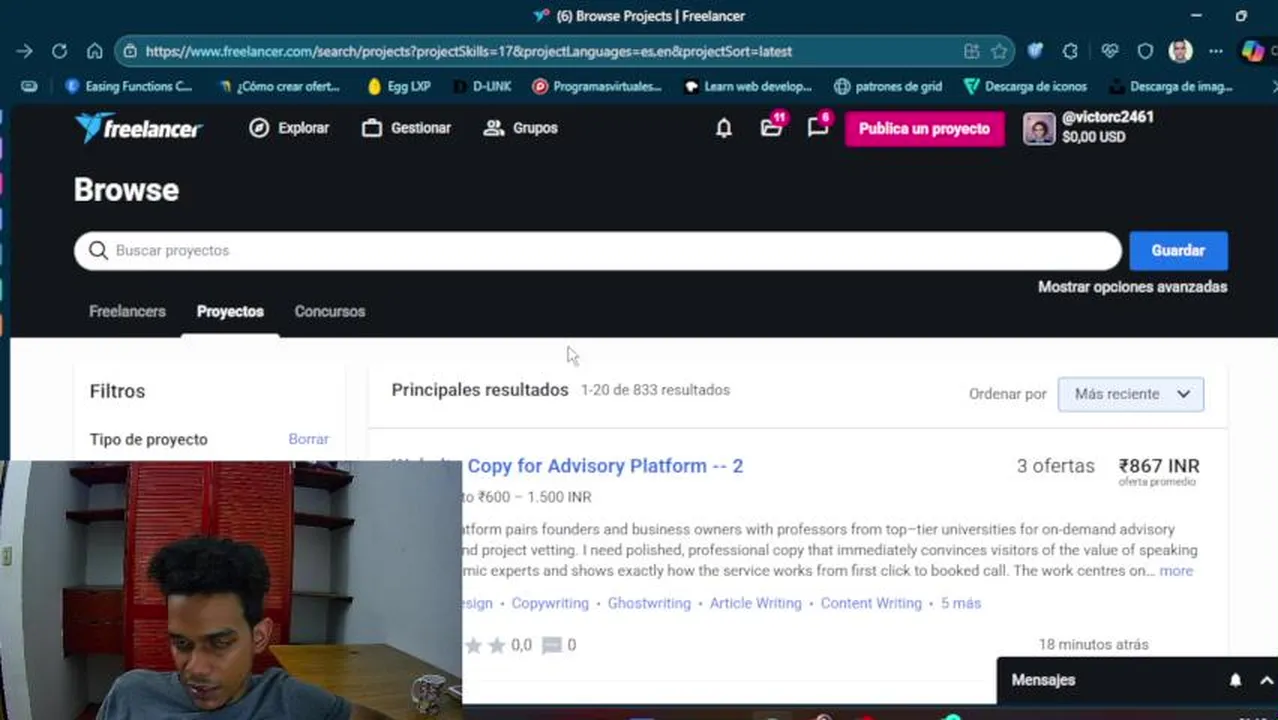Open 'Easing Functions C...' bookmark
Viewport: 1278px width, 720px height.
128,86
